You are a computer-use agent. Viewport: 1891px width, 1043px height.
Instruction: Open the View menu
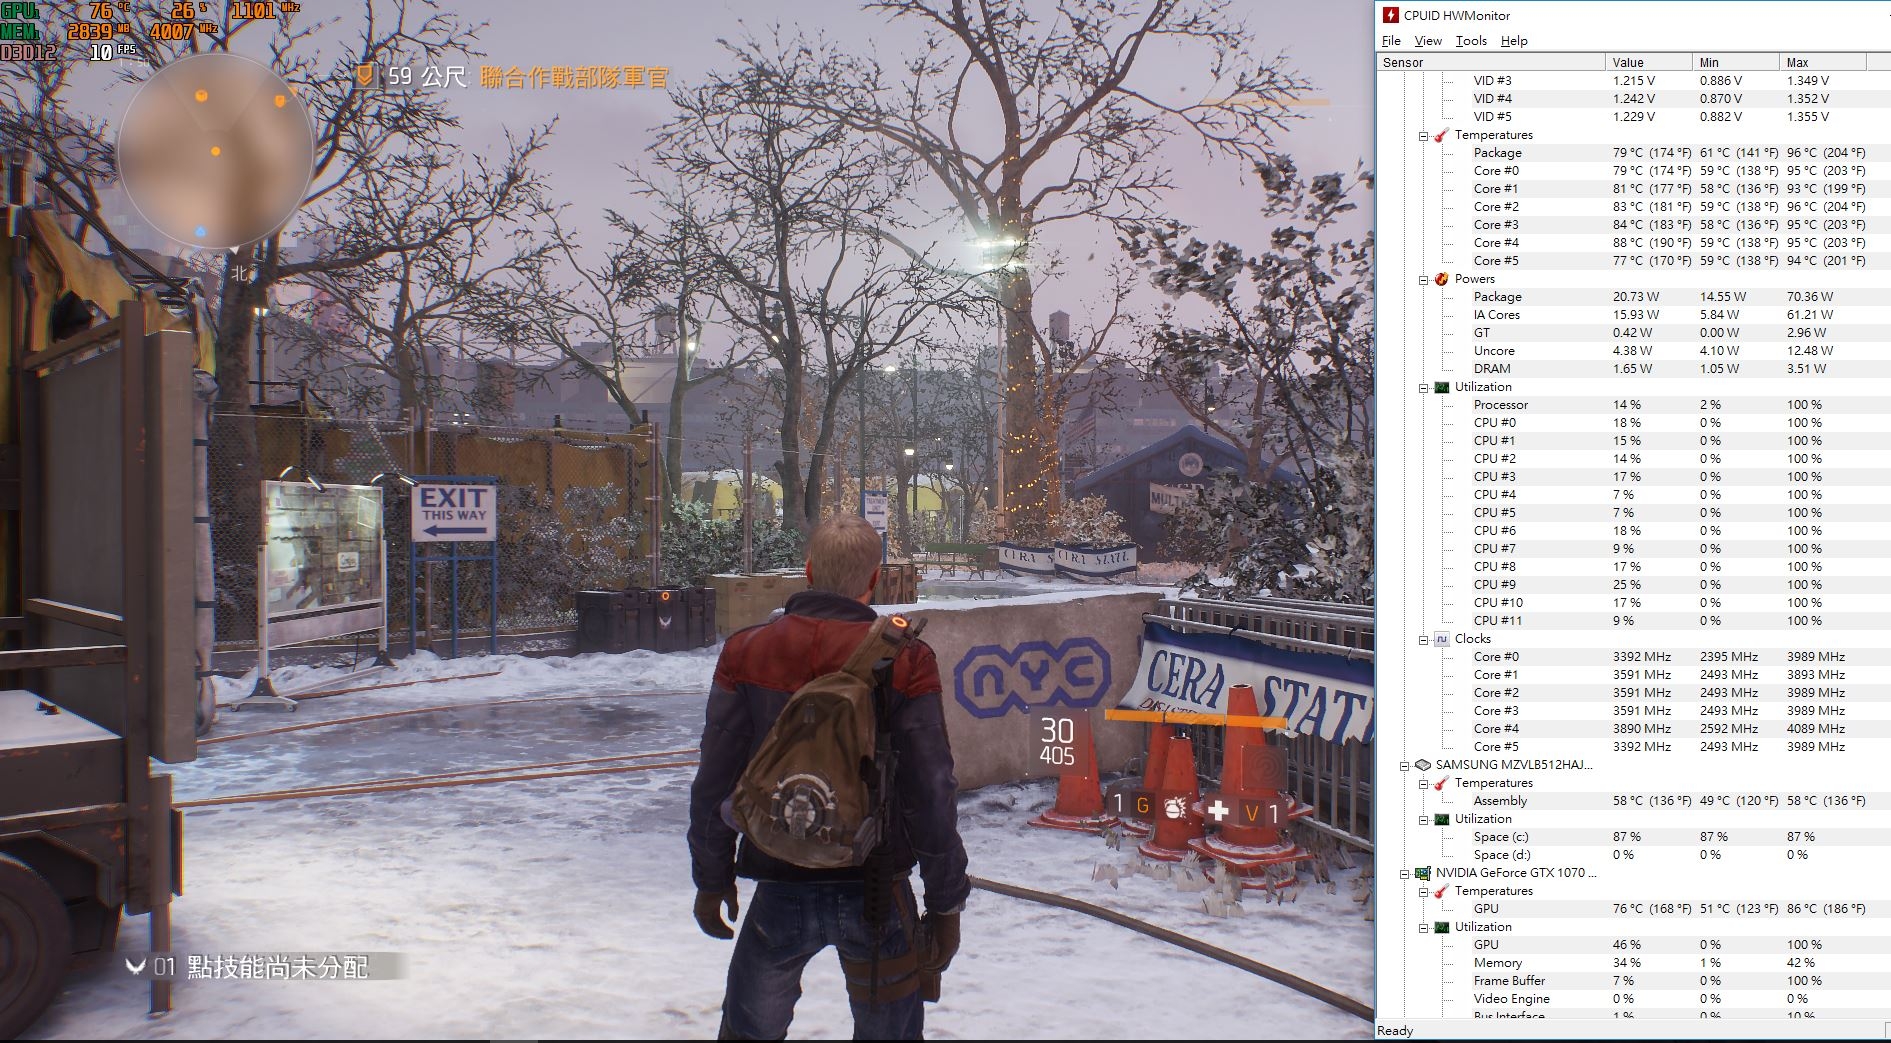[x=1428, y=41]
